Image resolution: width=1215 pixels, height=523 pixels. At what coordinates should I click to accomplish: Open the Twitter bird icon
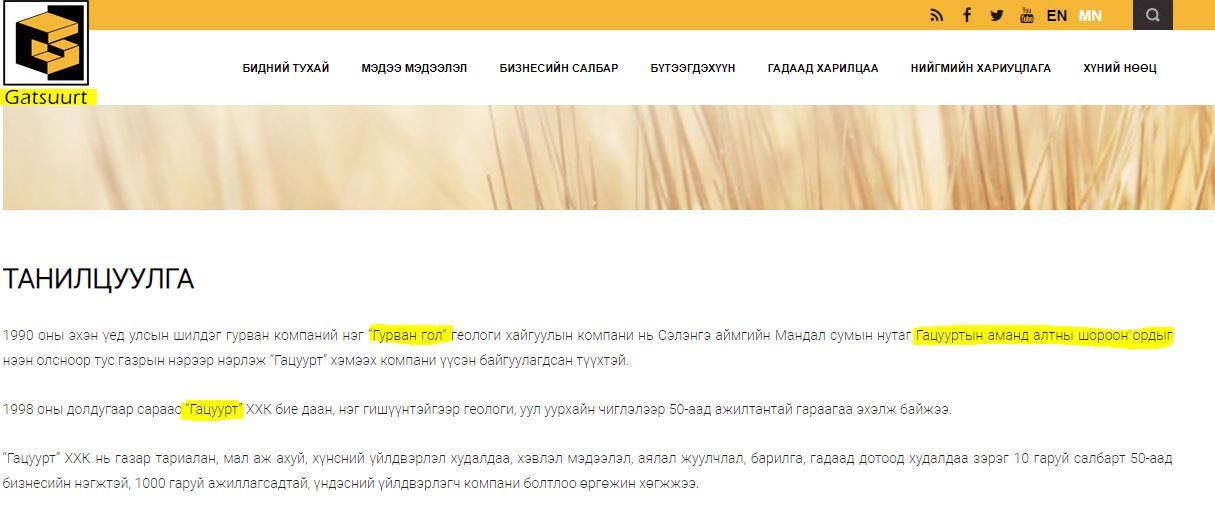coord(997,15)
